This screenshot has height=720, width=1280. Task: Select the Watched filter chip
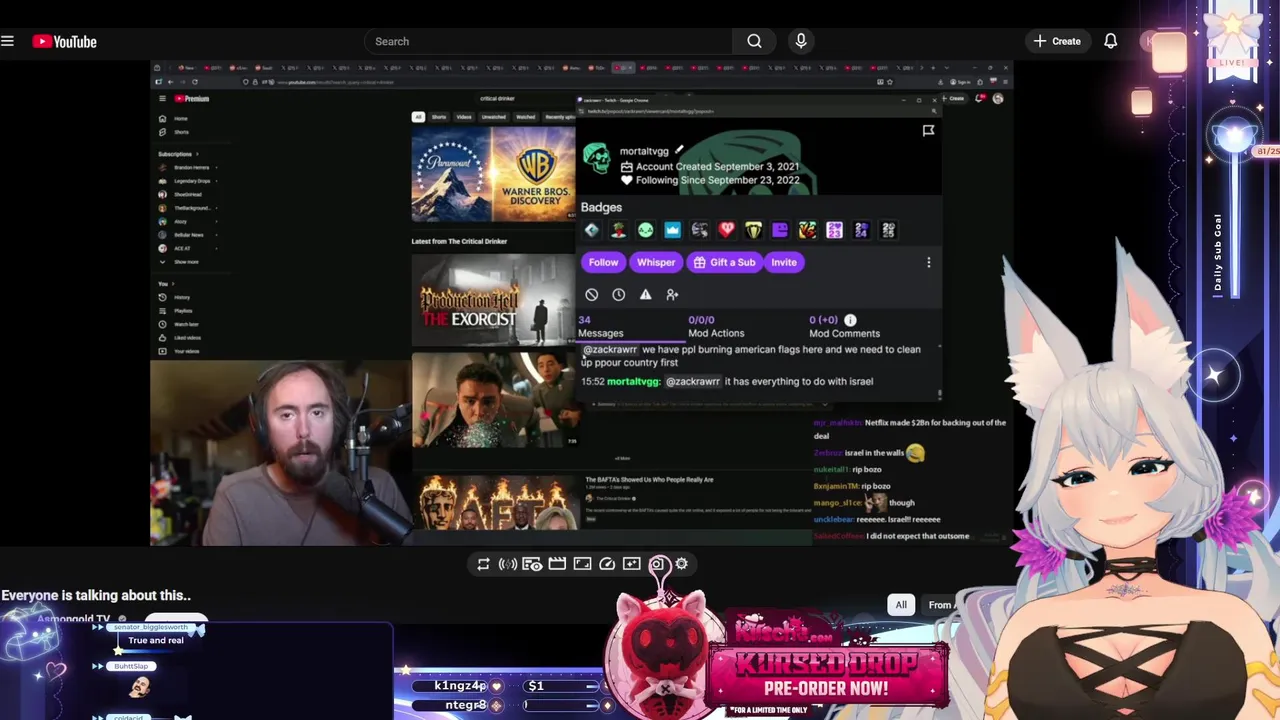525,117
